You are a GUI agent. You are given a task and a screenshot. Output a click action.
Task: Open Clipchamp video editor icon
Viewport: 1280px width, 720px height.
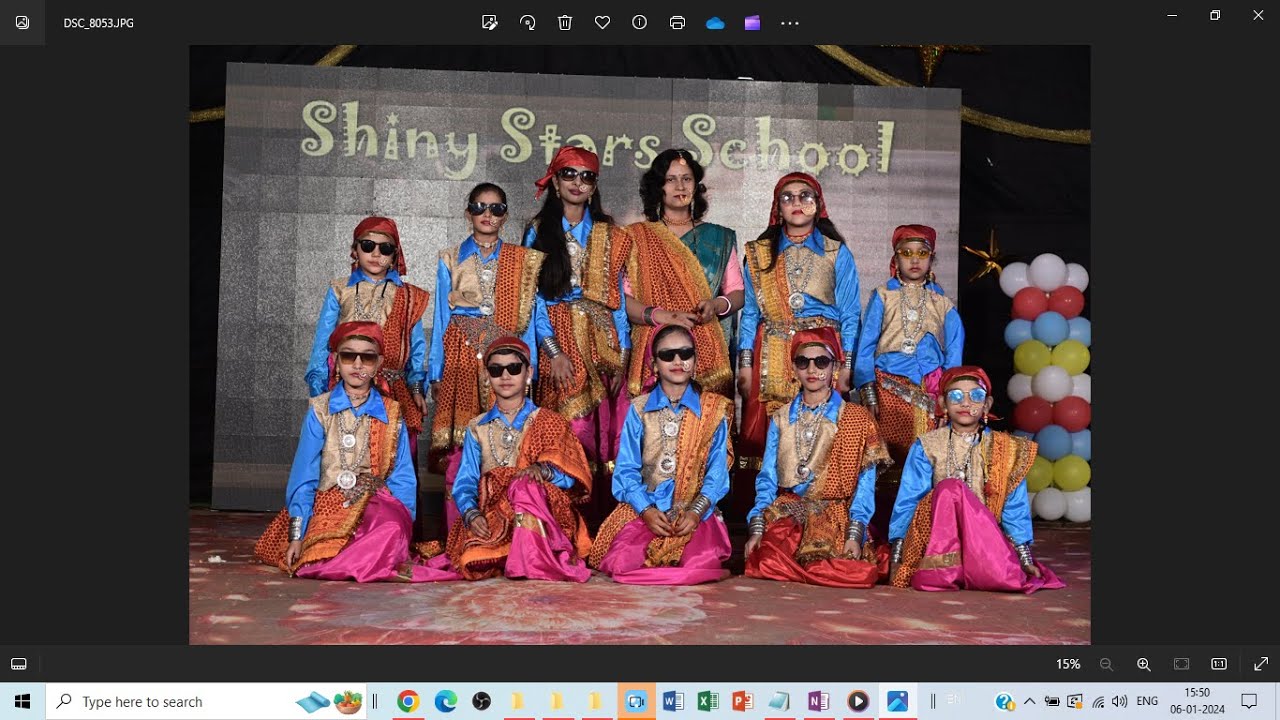click(x=752, y=22)
